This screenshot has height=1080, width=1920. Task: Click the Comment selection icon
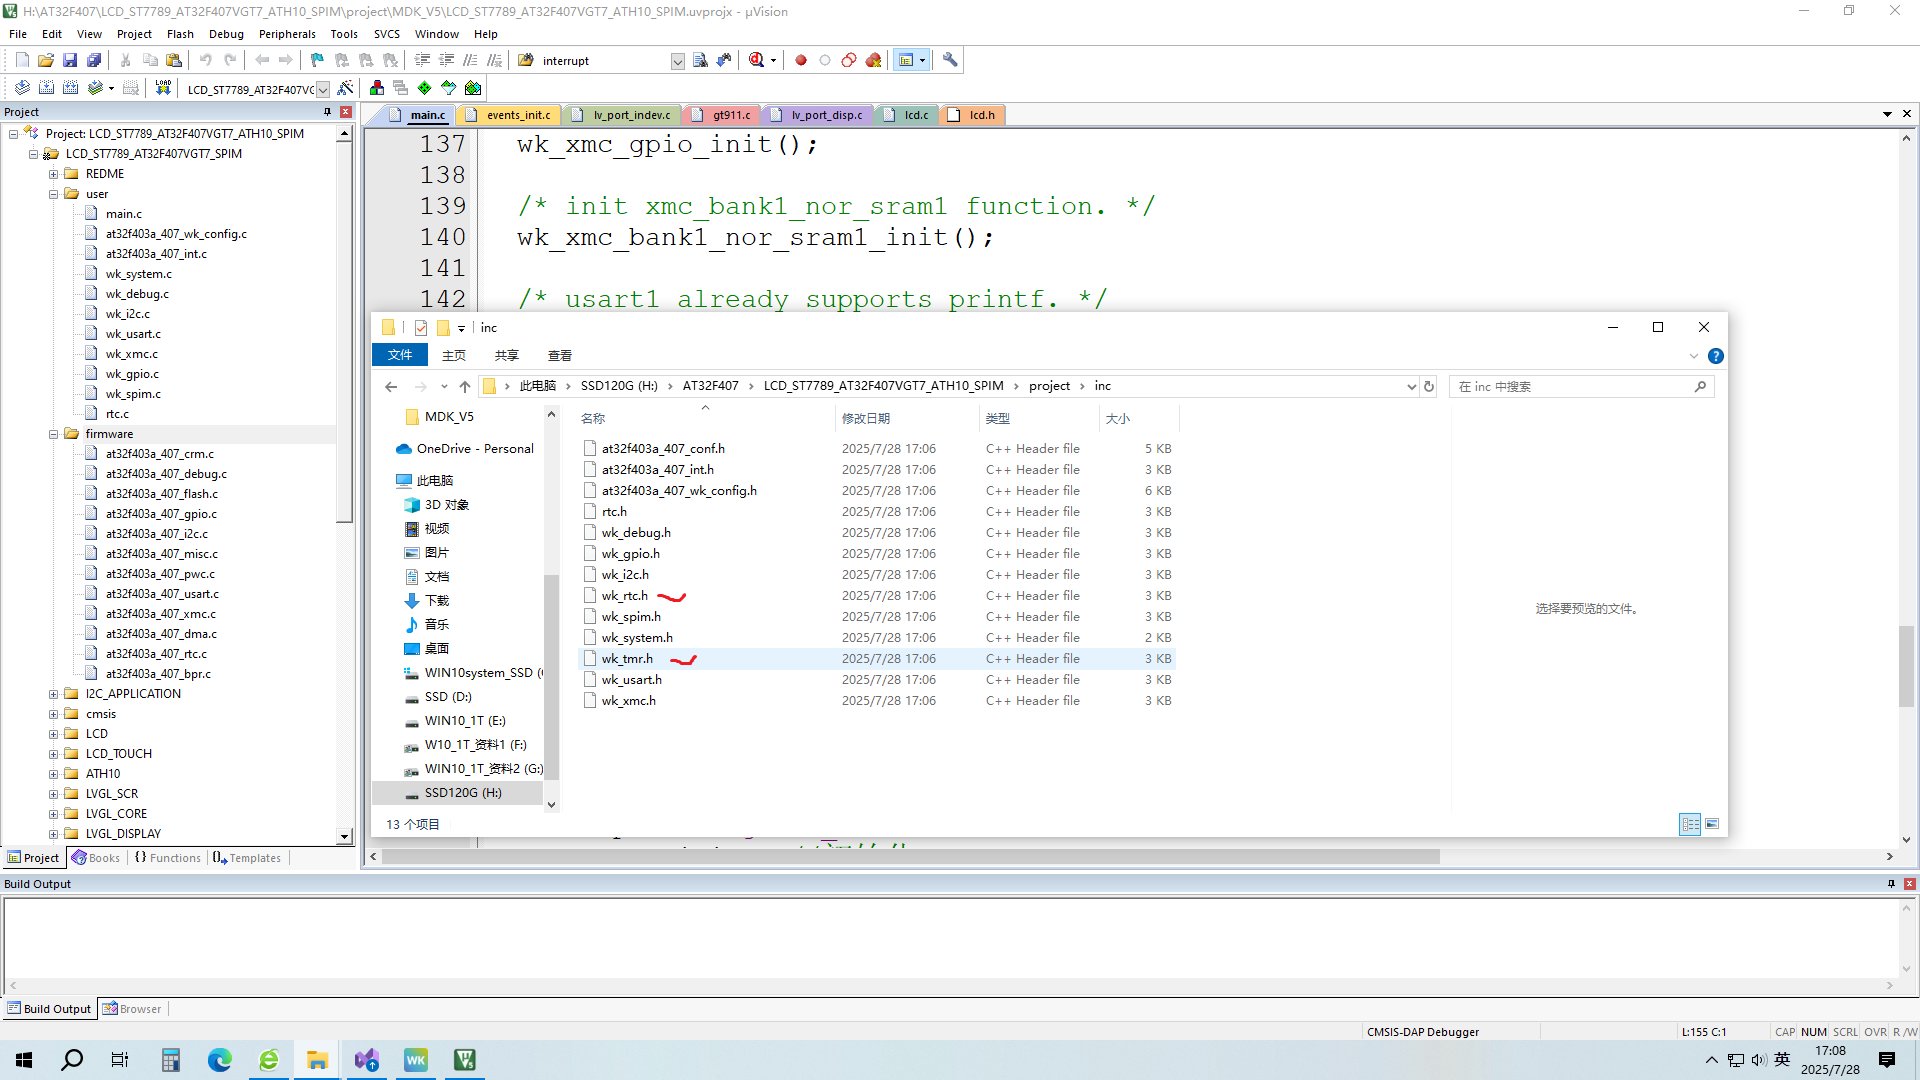[x=470, y=60]
